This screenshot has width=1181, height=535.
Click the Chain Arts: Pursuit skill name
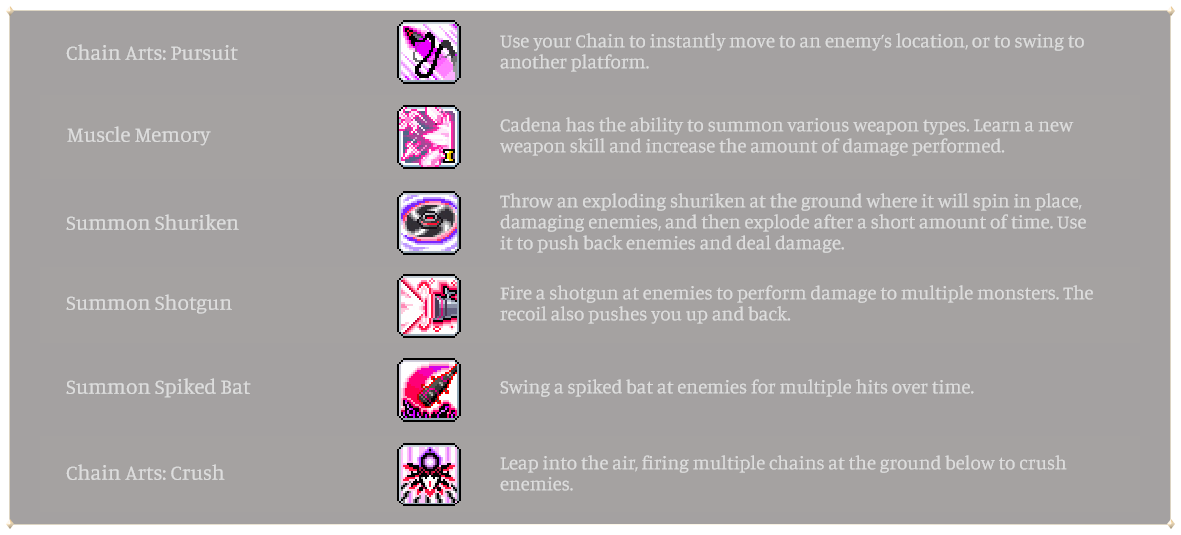(x=151, y=54)
